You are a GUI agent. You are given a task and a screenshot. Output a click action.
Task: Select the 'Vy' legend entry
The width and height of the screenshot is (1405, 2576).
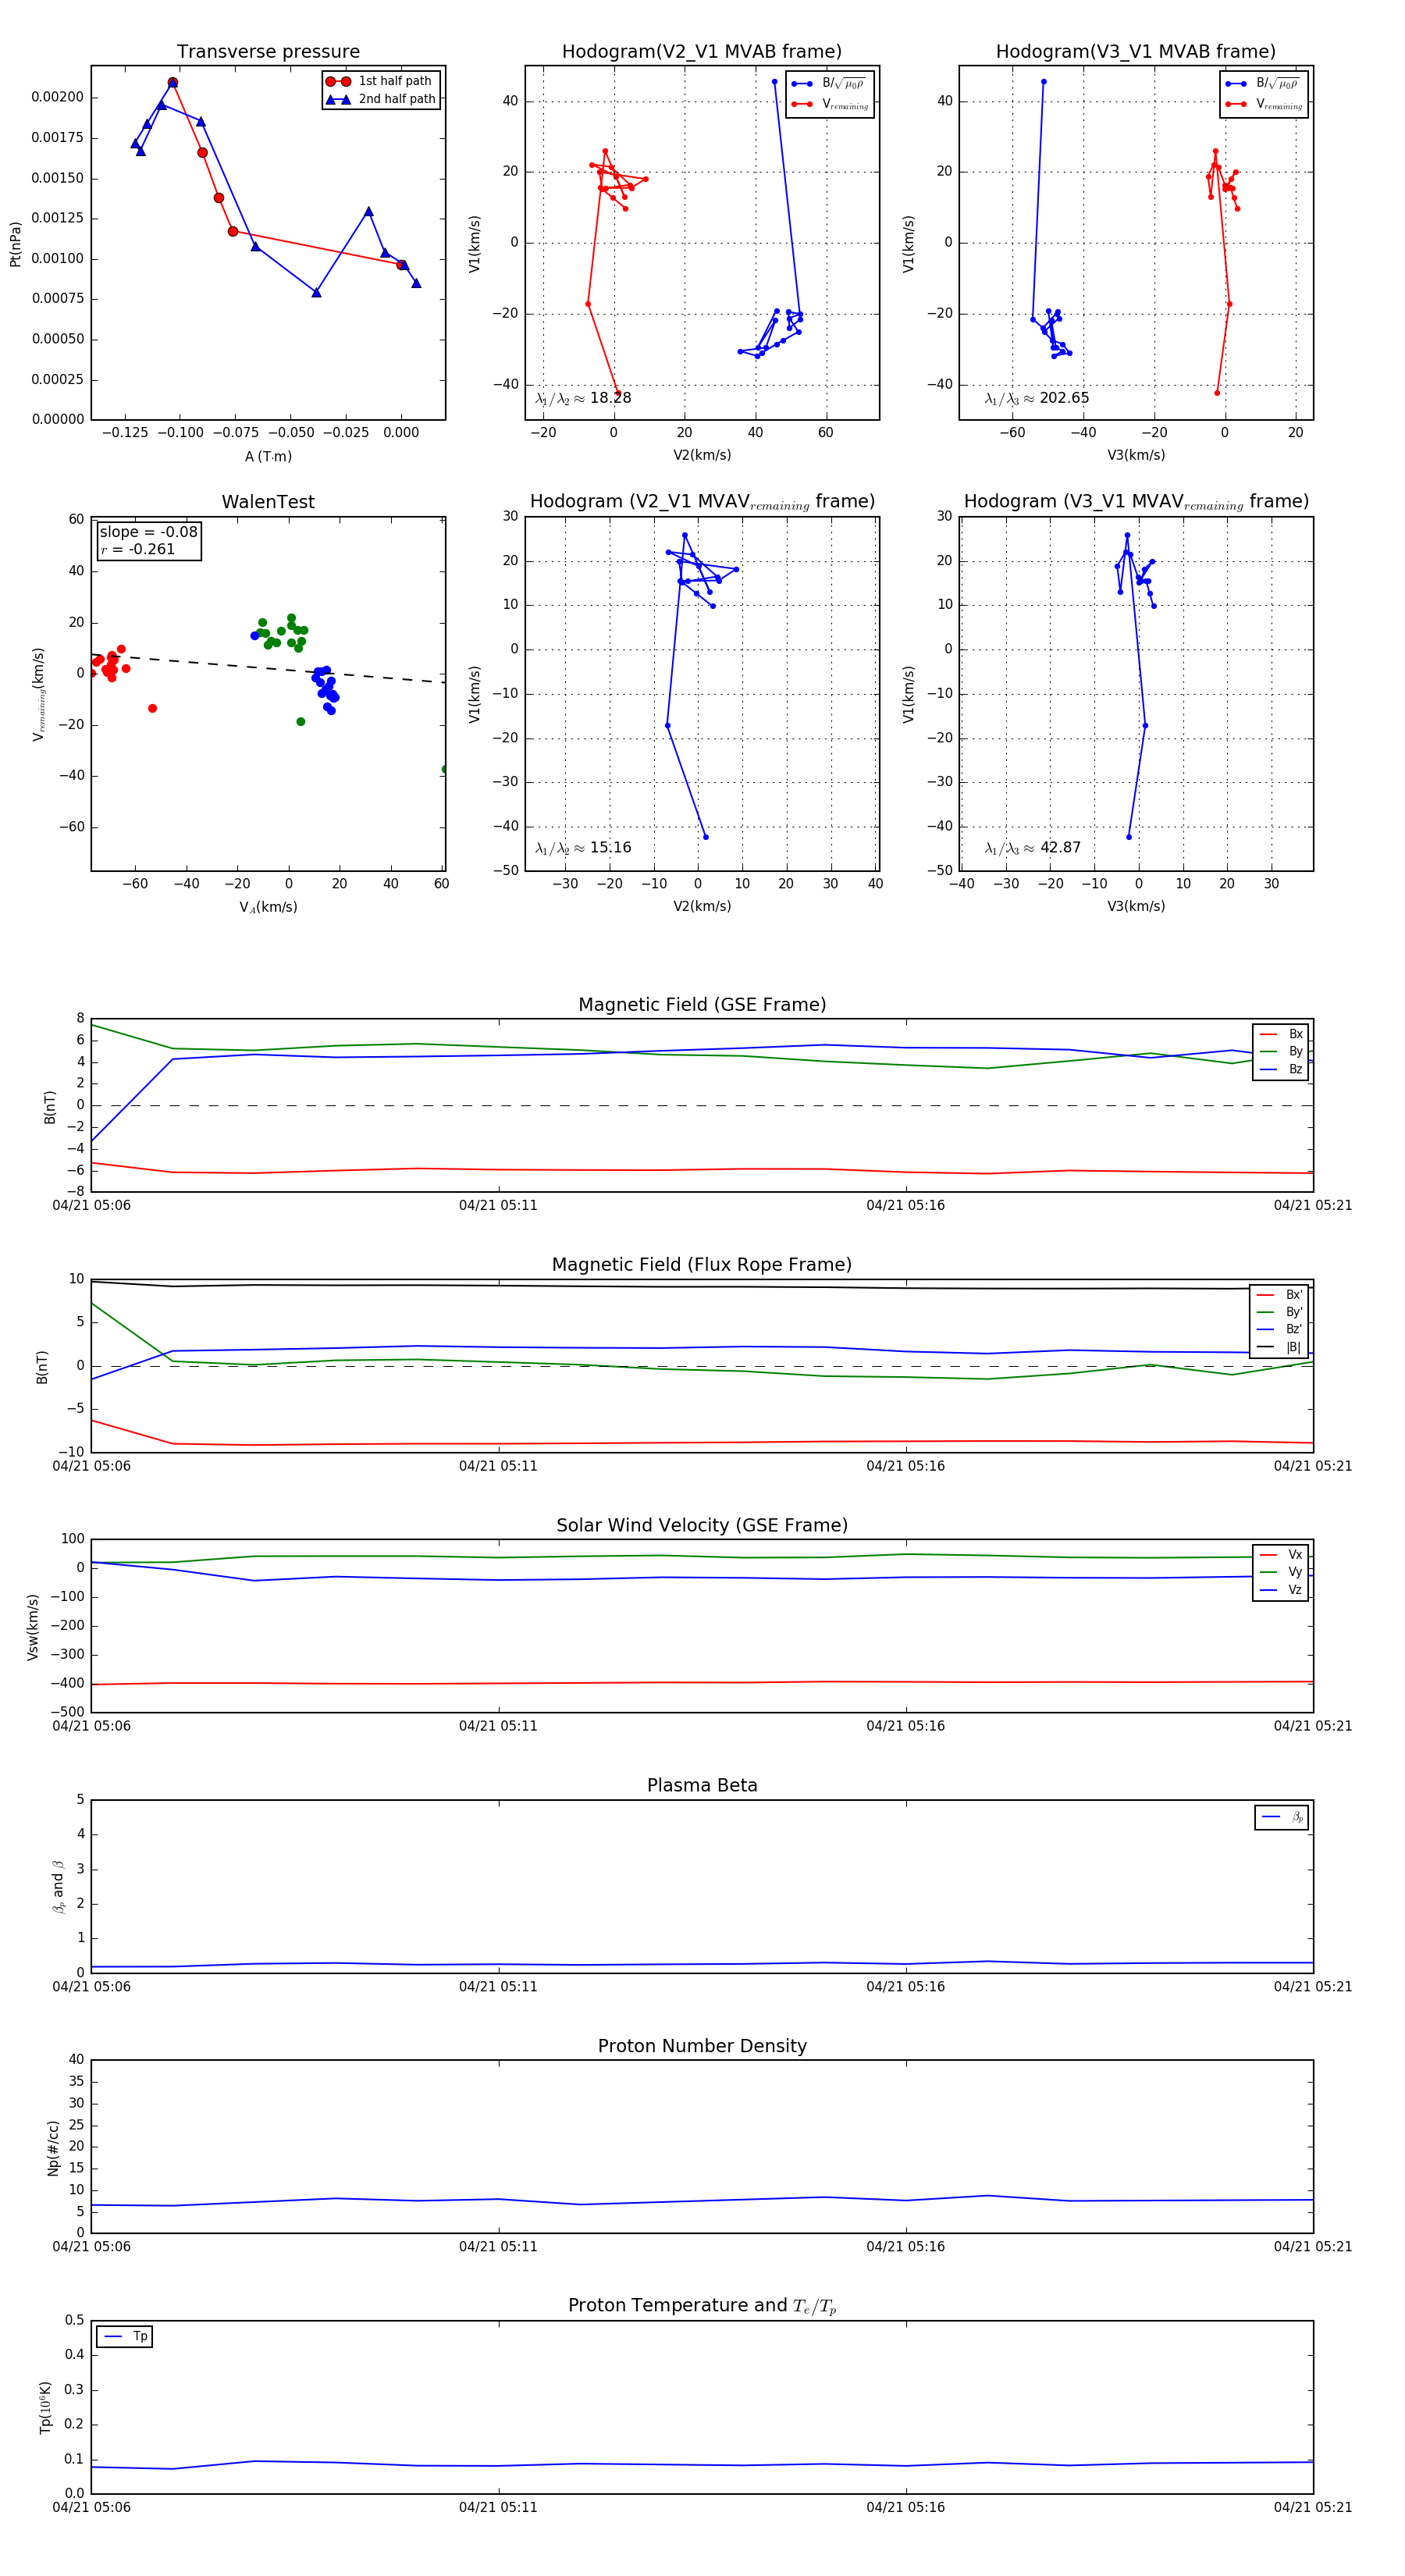1281,1572
